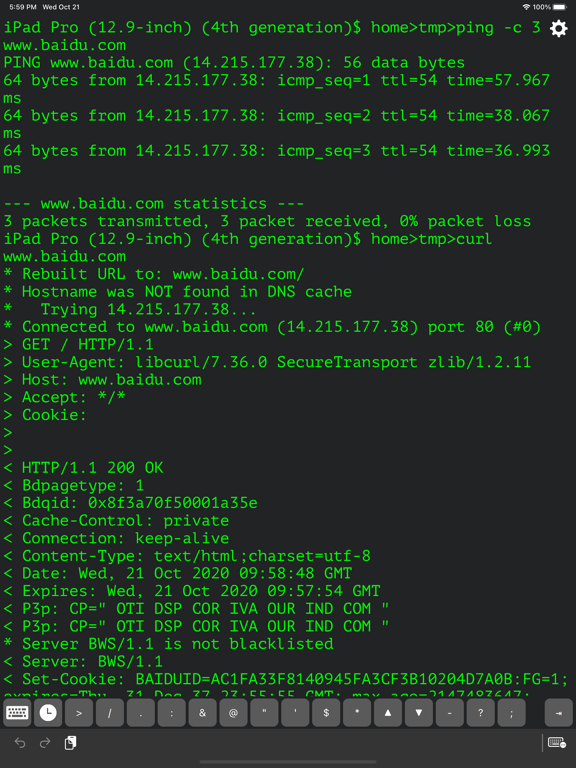
Task: Tap the down arrow key
Action: click(x=419, y=713)
